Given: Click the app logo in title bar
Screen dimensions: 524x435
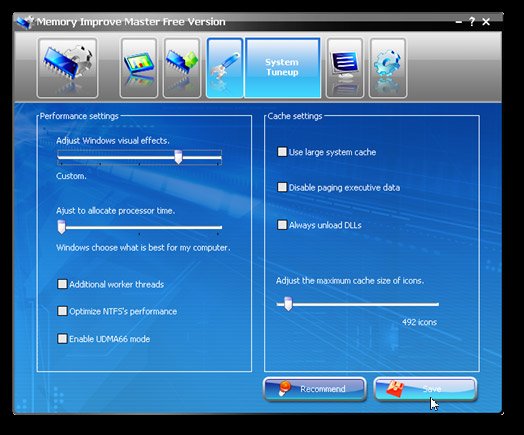Looking at the screenshot, I should pyautogui.click(x=25, y=22).
